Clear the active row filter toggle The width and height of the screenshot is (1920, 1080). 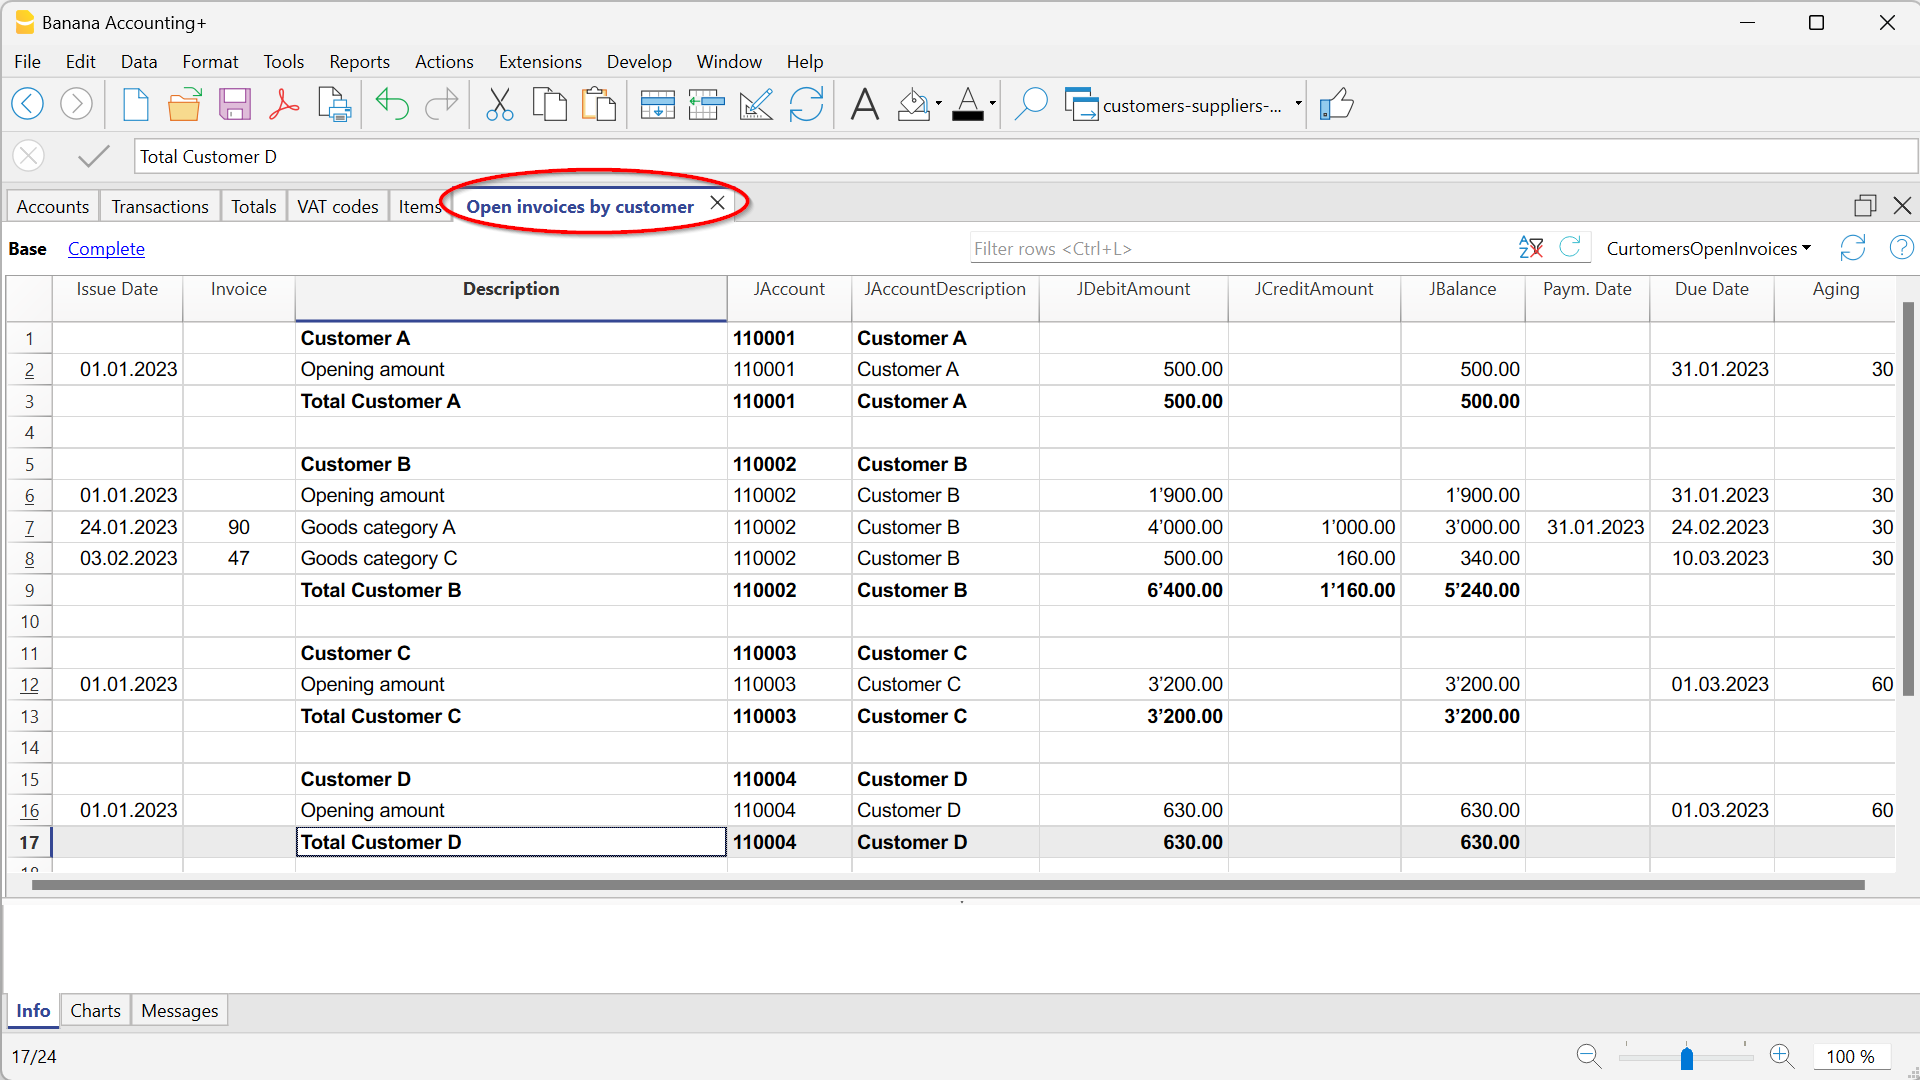(1530, 247)
